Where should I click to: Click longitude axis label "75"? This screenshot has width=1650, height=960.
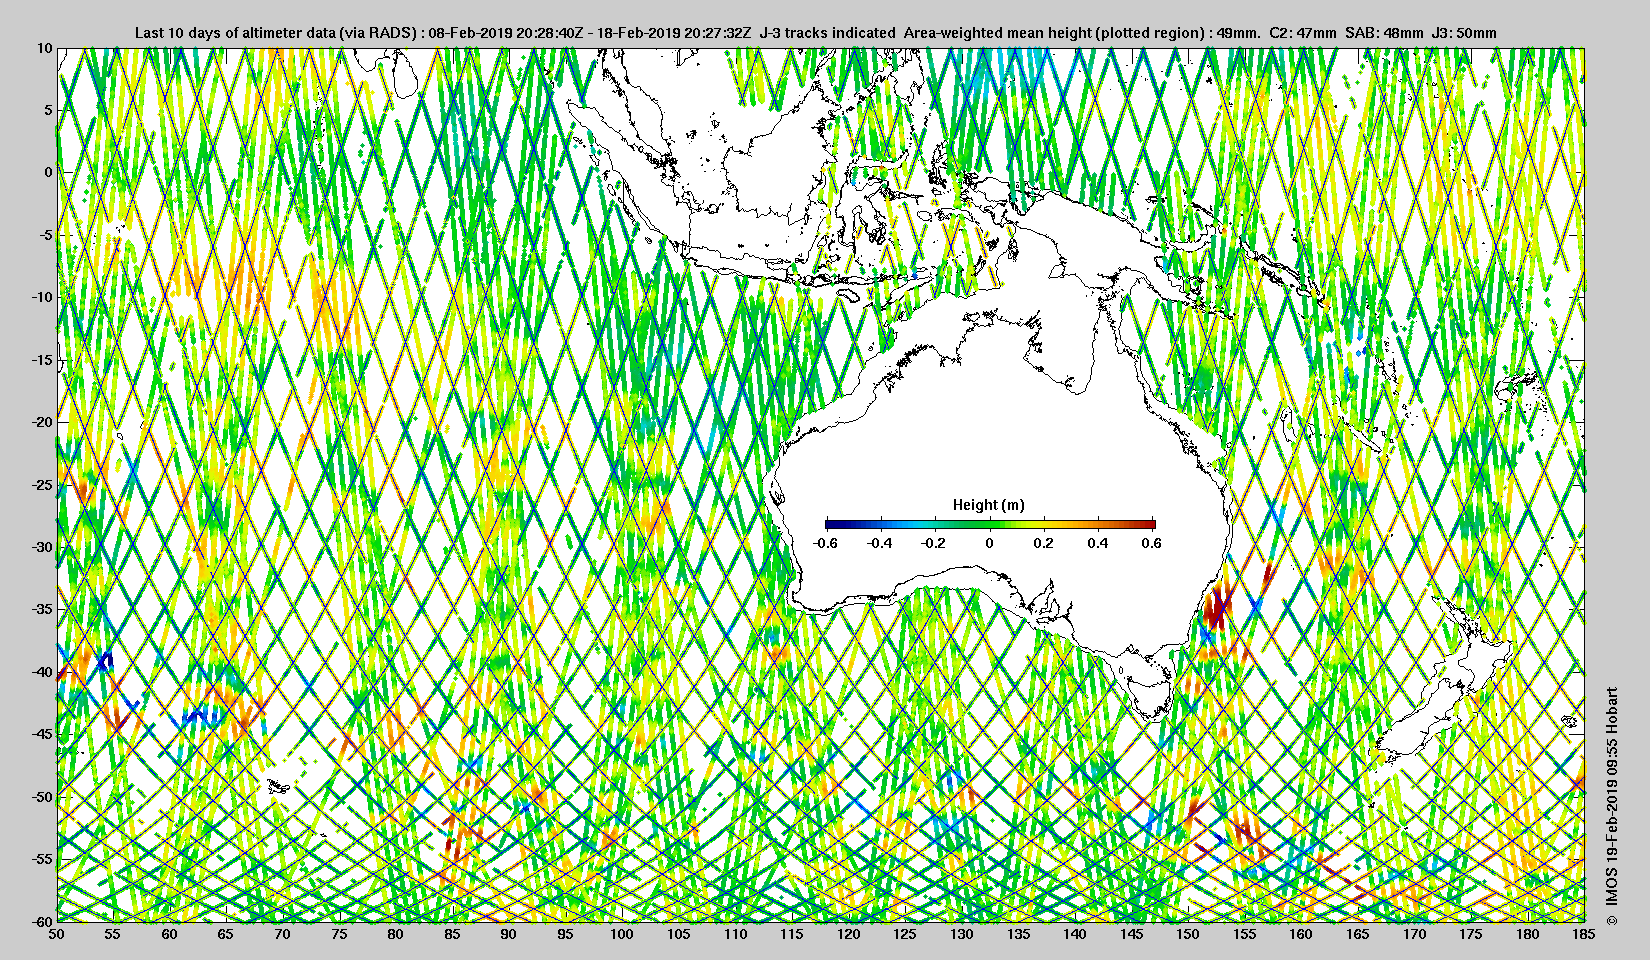tap(340, 934)
